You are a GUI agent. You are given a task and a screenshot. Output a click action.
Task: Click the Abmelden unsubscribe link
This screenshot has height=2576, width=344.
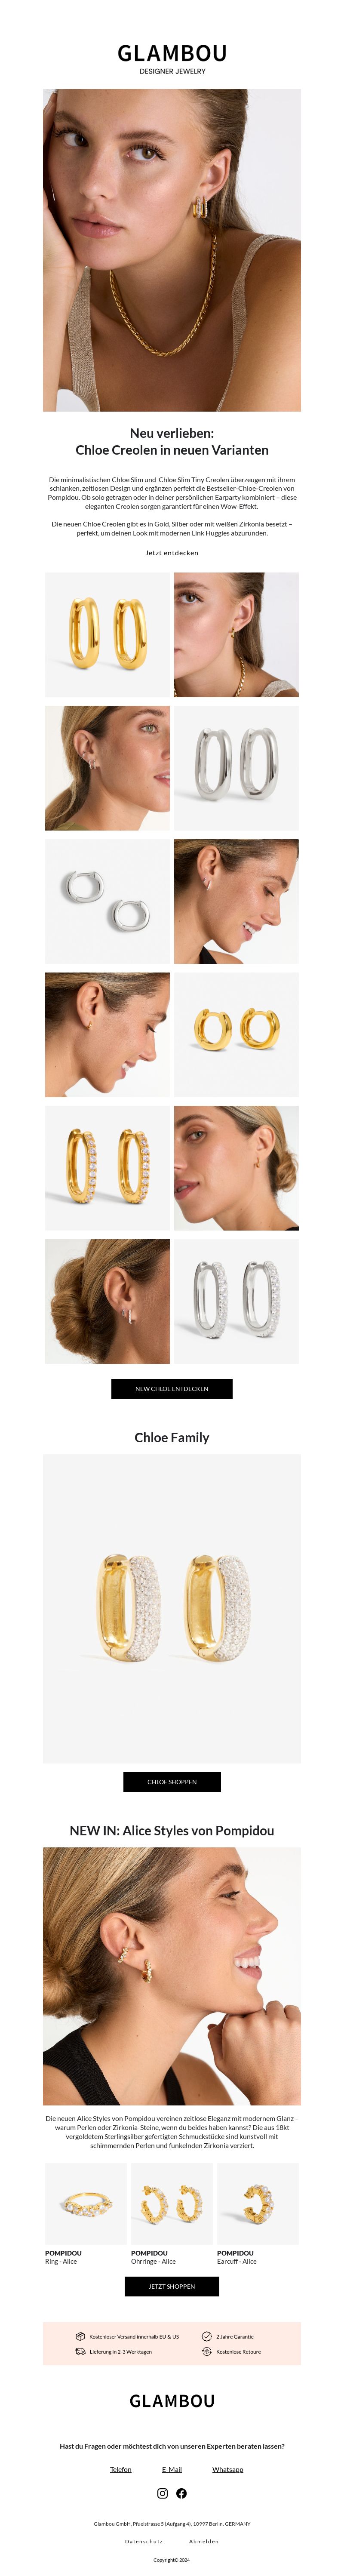204,2541
